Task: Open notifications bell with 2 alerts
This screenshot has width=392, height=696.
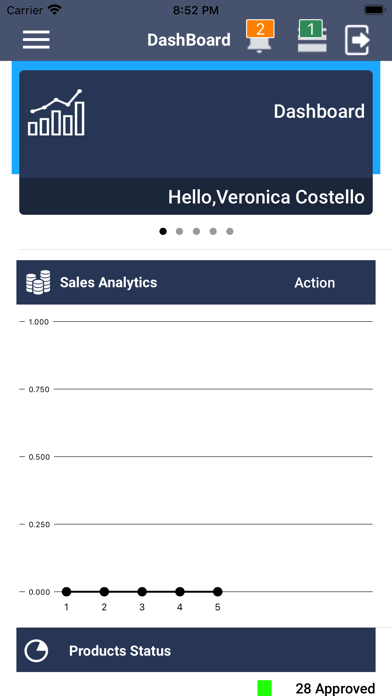Action: tap(260, 36)
